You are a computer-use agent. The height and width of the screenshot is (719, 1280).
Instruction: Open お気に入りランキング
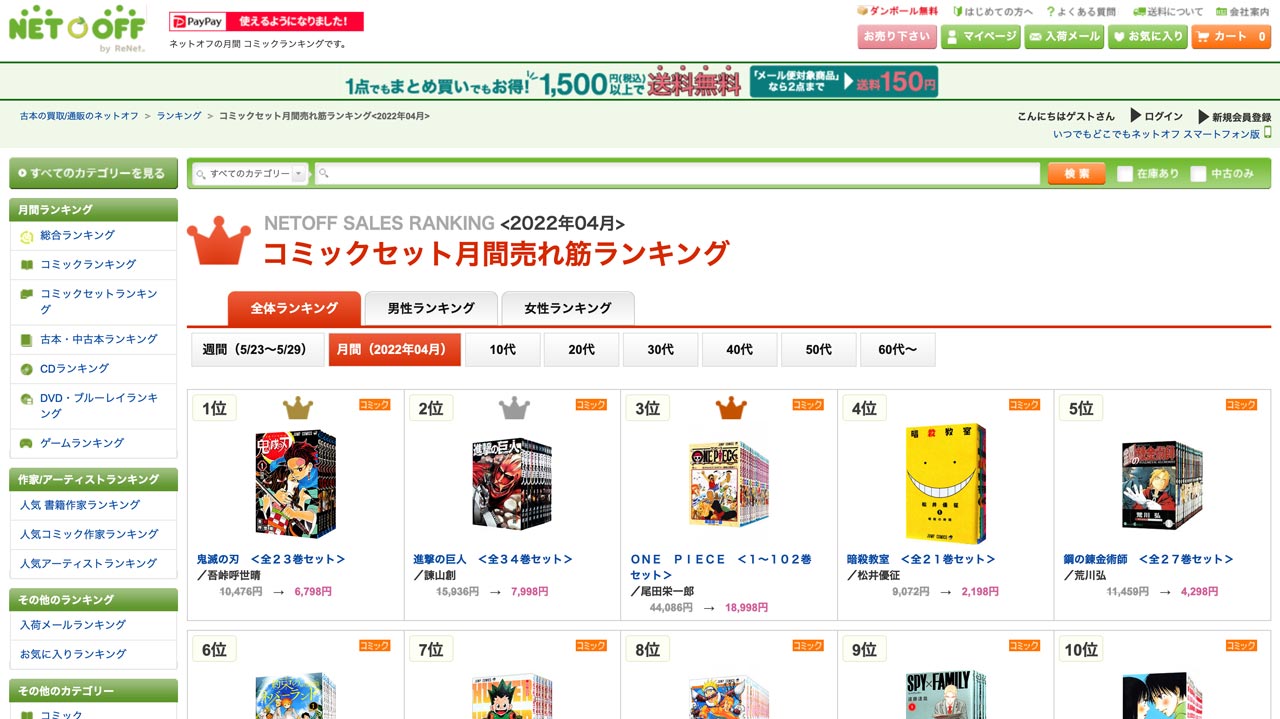click(x=73, y=653)
